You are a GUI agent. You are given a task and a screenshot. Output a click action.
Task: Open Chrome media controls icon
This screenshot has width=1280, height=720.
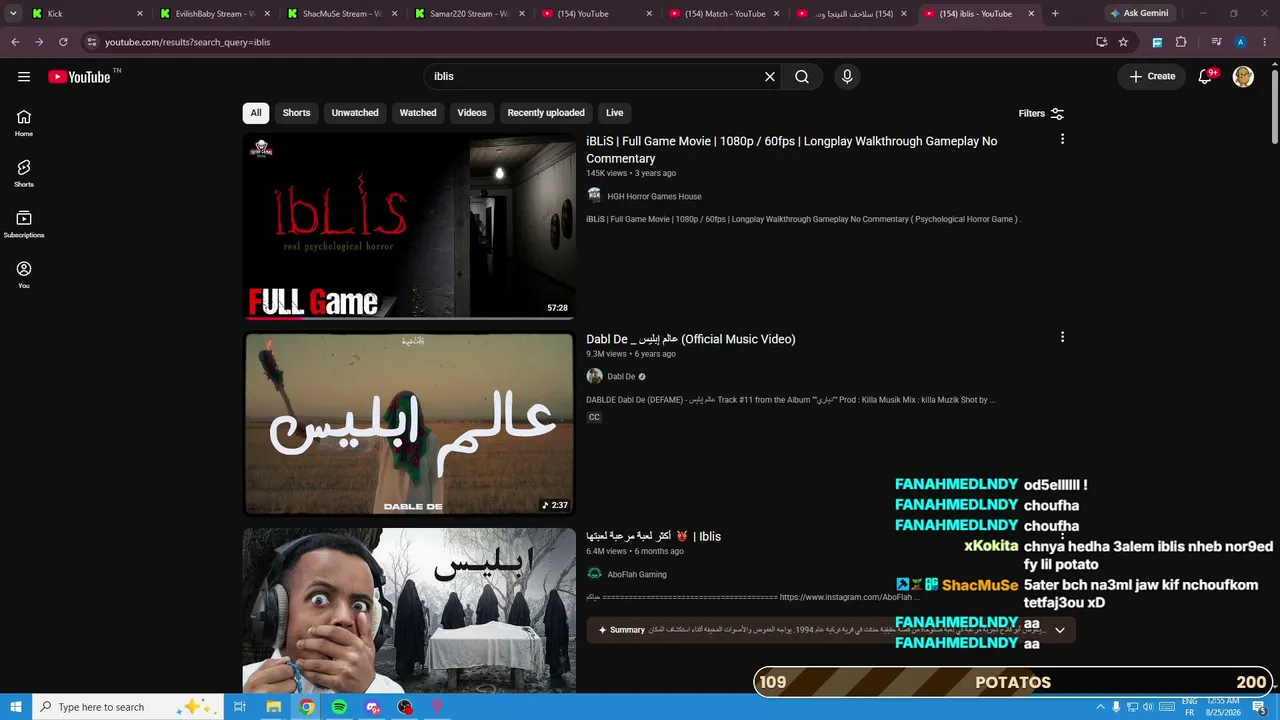[x=1216, y=42]
